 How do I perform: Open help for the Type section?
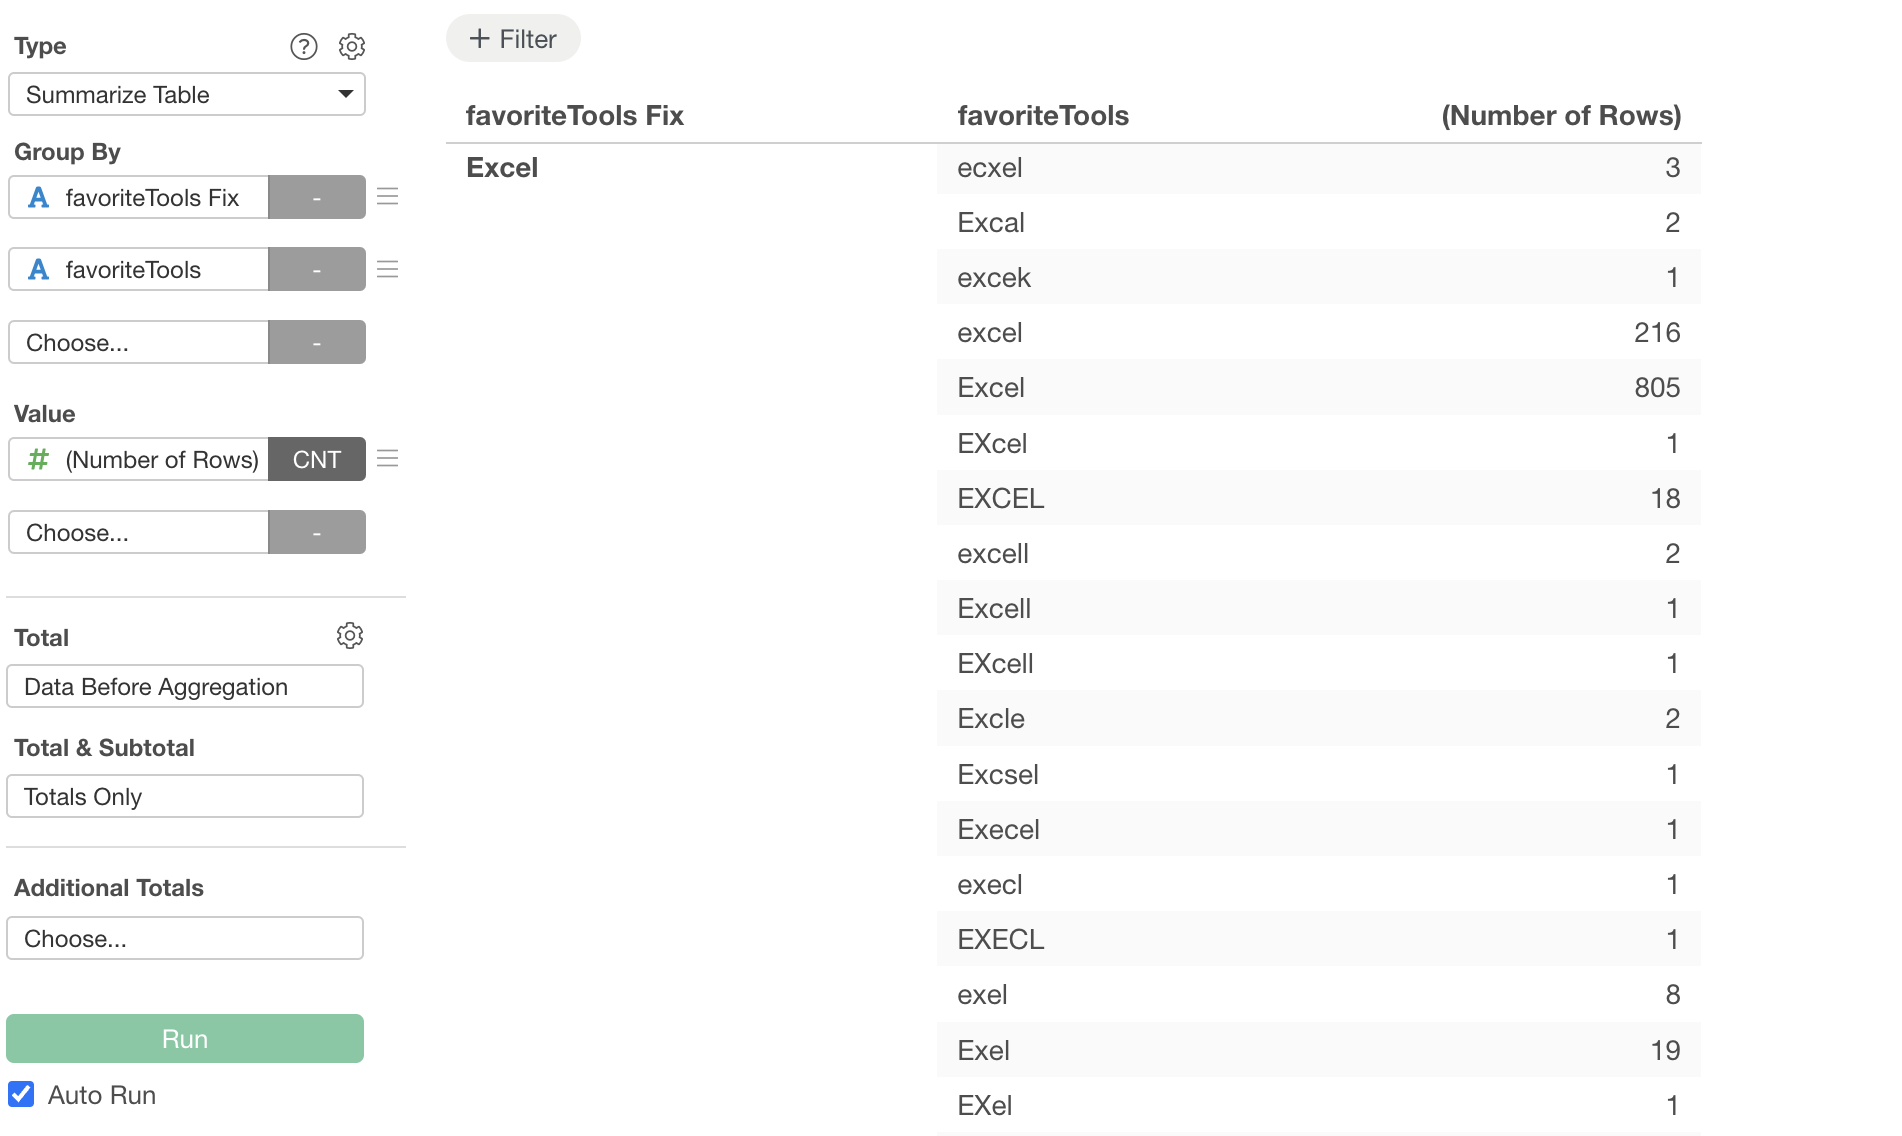pyautogui.click(x=304, y=46)
